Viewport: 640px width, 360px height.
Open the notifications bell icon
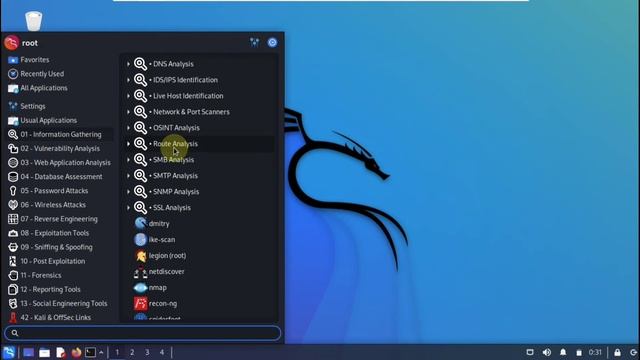tap(563, 352)
